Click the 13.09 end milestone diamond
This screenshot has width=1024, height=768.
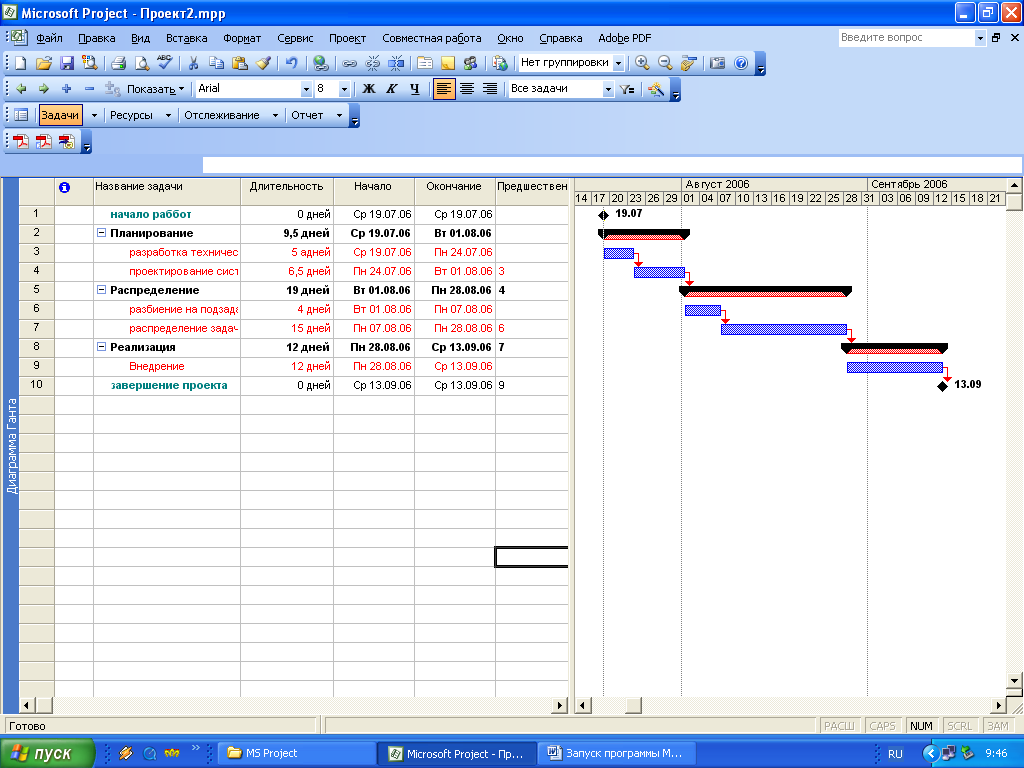click(942, 386)
